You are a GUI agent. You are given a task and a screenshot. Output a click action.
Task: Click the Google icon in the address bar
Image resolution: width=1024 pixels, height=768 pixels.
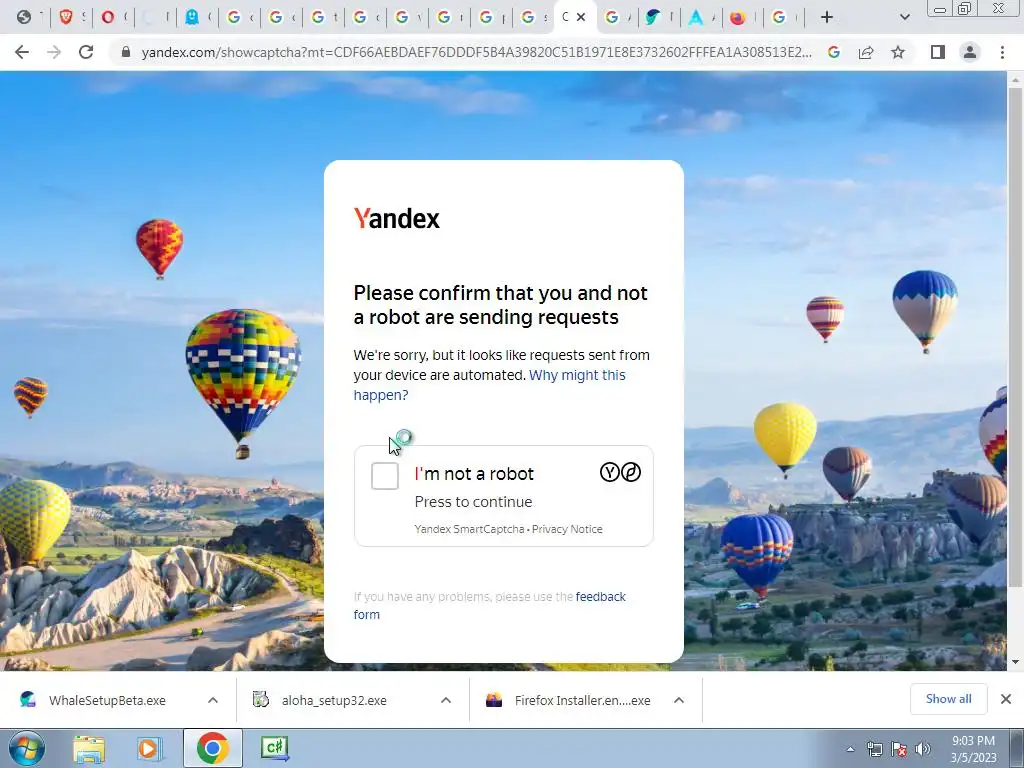point(834,52)
